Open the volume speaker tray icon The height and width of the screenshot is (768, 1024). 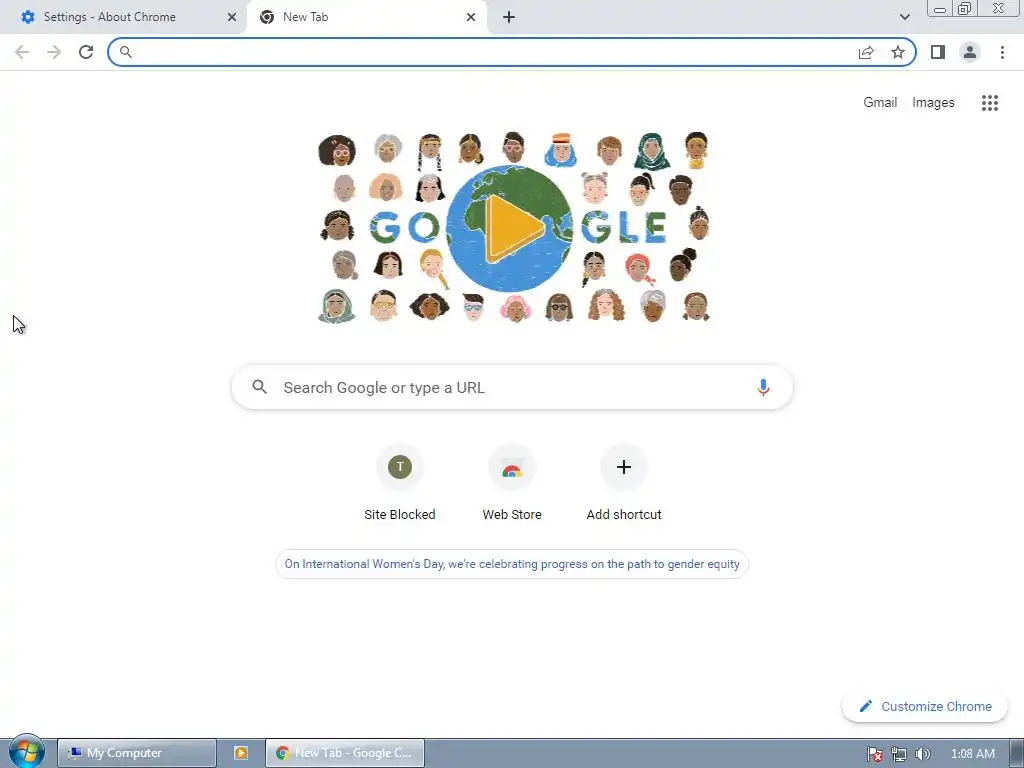pos(922,754)
